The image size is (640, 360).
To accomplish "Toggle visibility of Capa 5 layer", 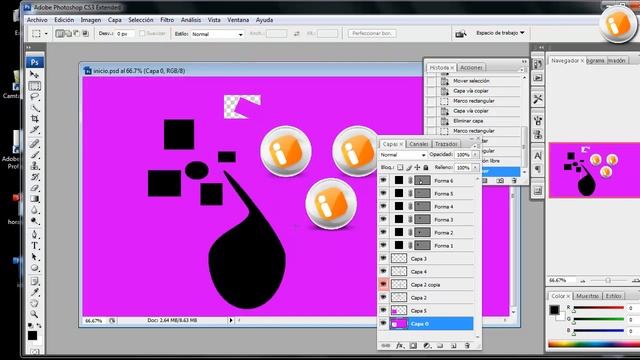I will coord(383,310).
